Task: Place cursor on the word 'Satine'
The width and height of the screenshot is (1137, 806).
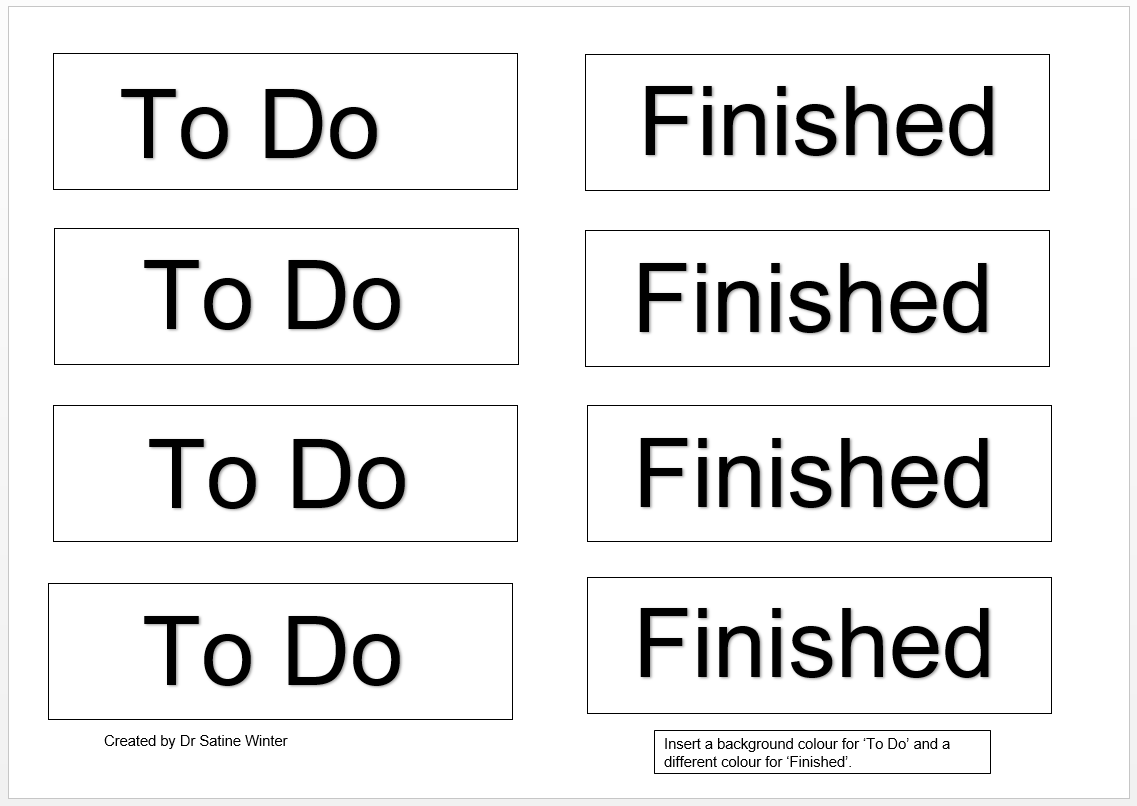Action: pyautogui.click(x=221, y=741)
